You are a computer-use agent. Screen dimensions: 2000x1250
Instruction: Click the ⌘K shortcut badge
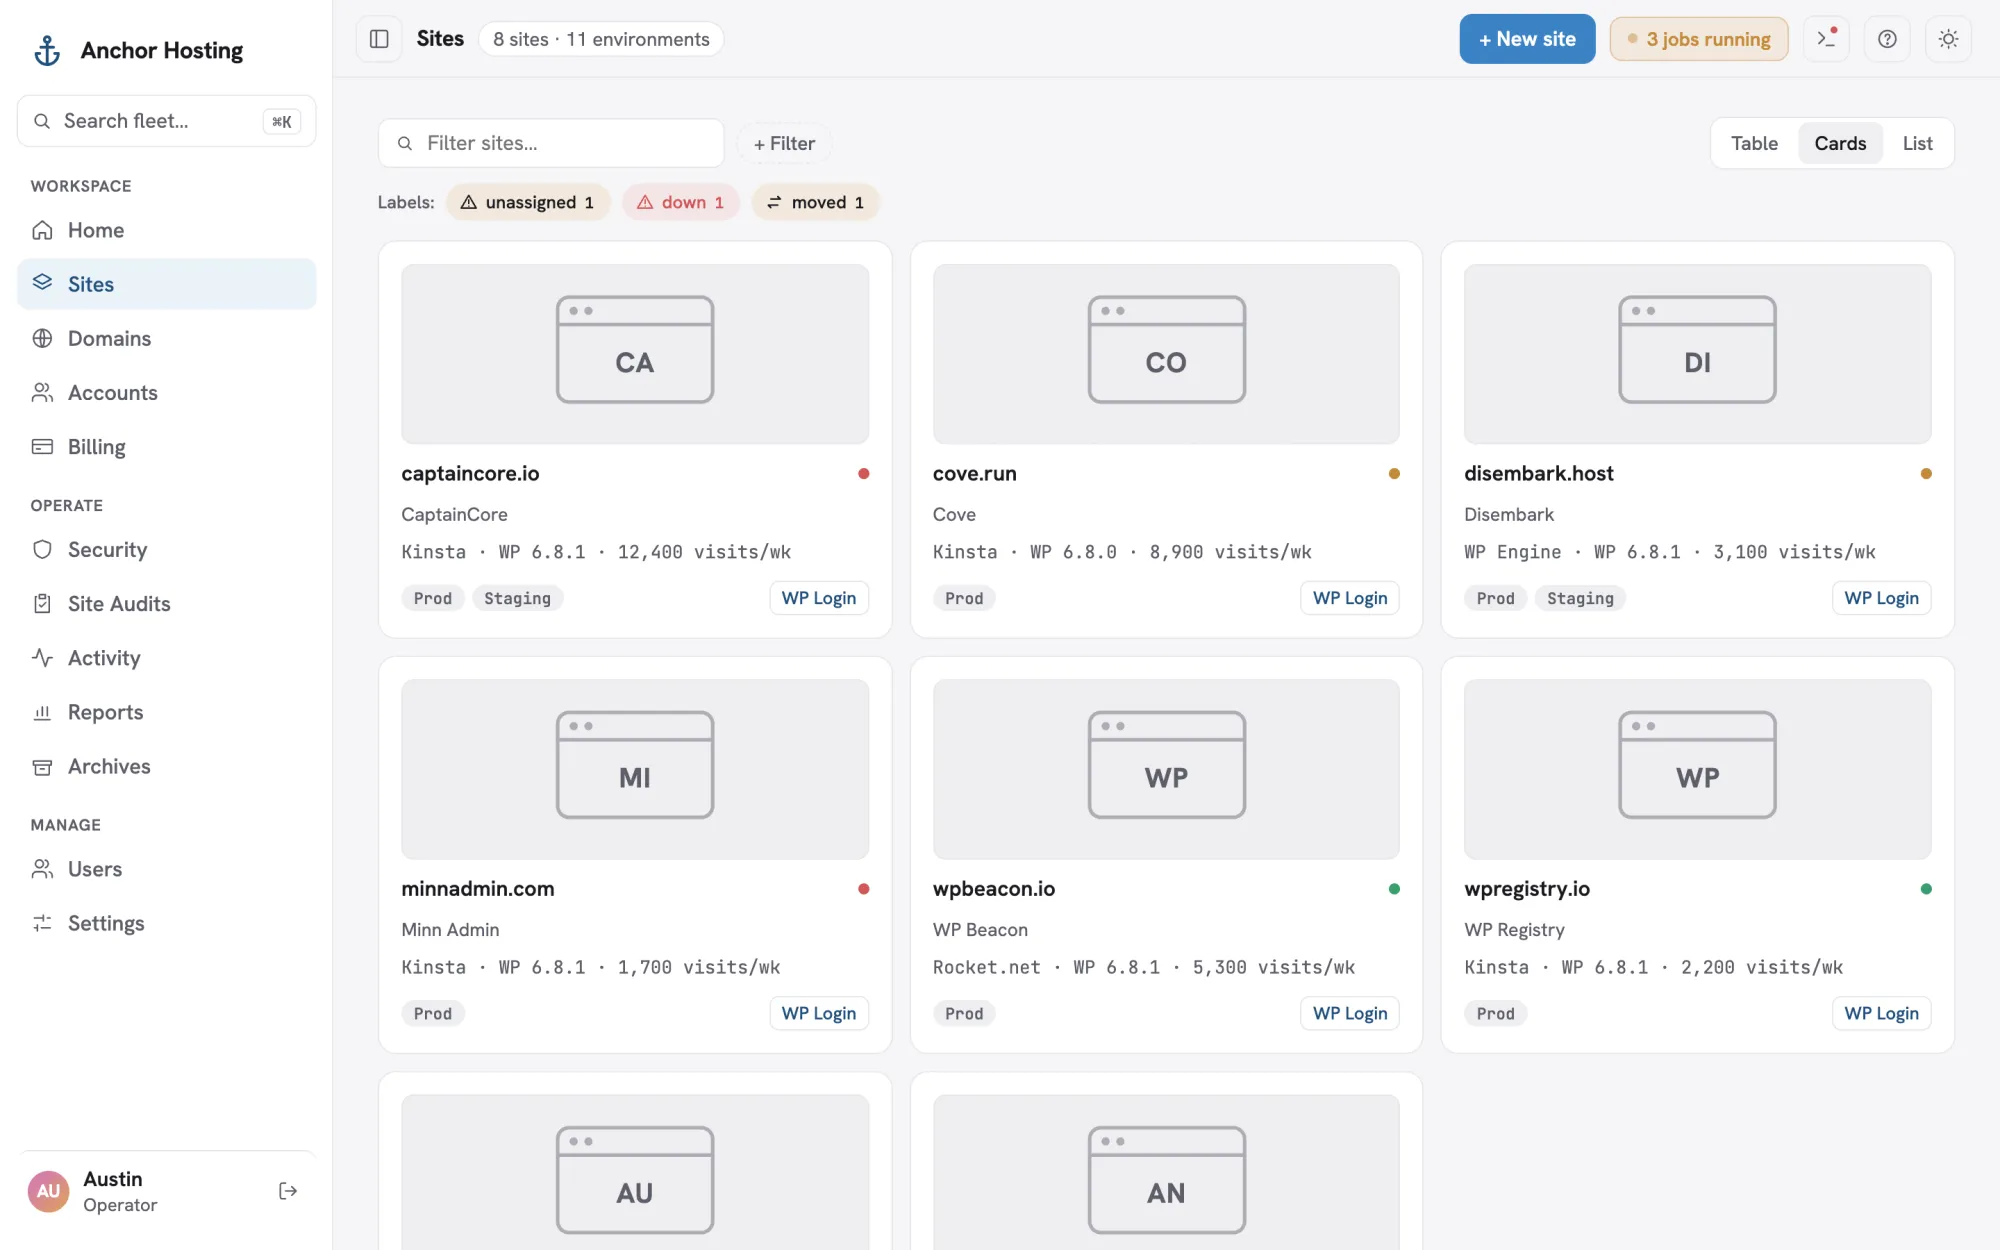tap(282, 121)
